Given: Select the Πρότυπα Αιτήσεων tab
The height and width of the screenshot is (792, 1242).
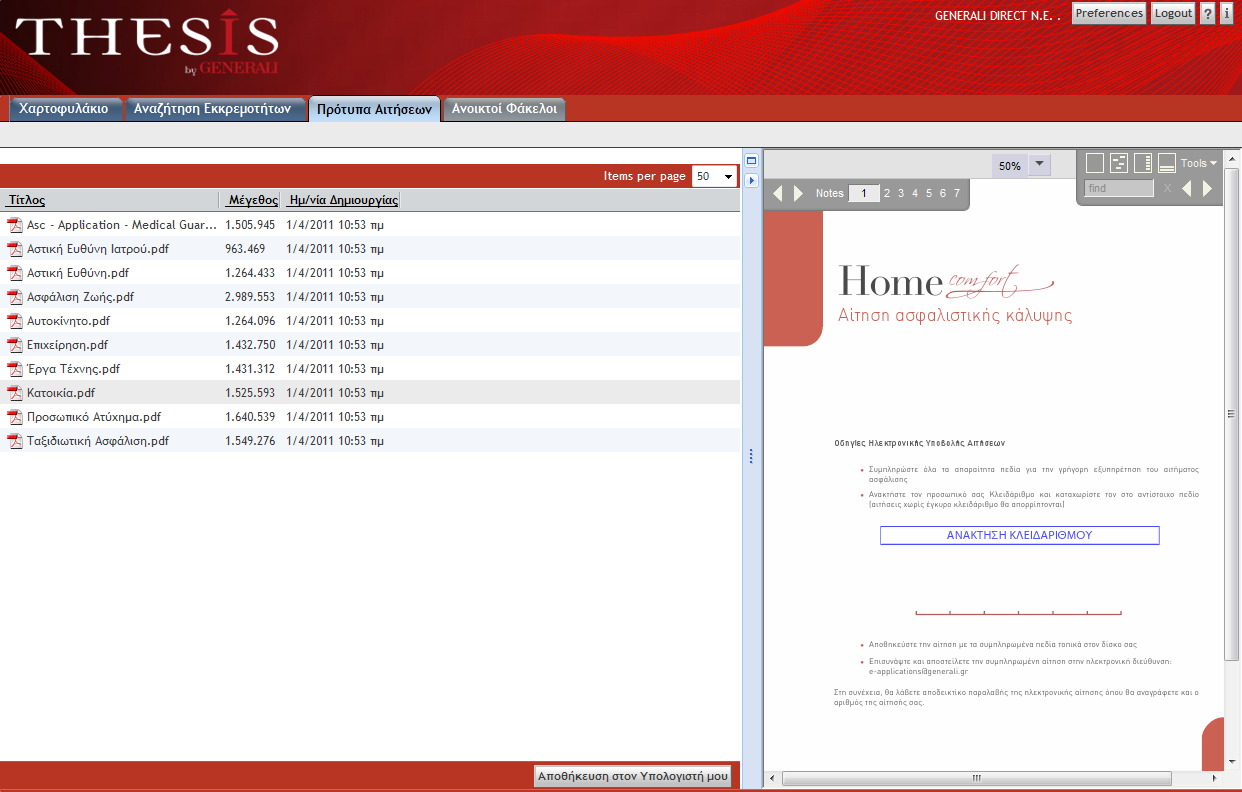Looking at the screenshot, I should click(374, 109).
